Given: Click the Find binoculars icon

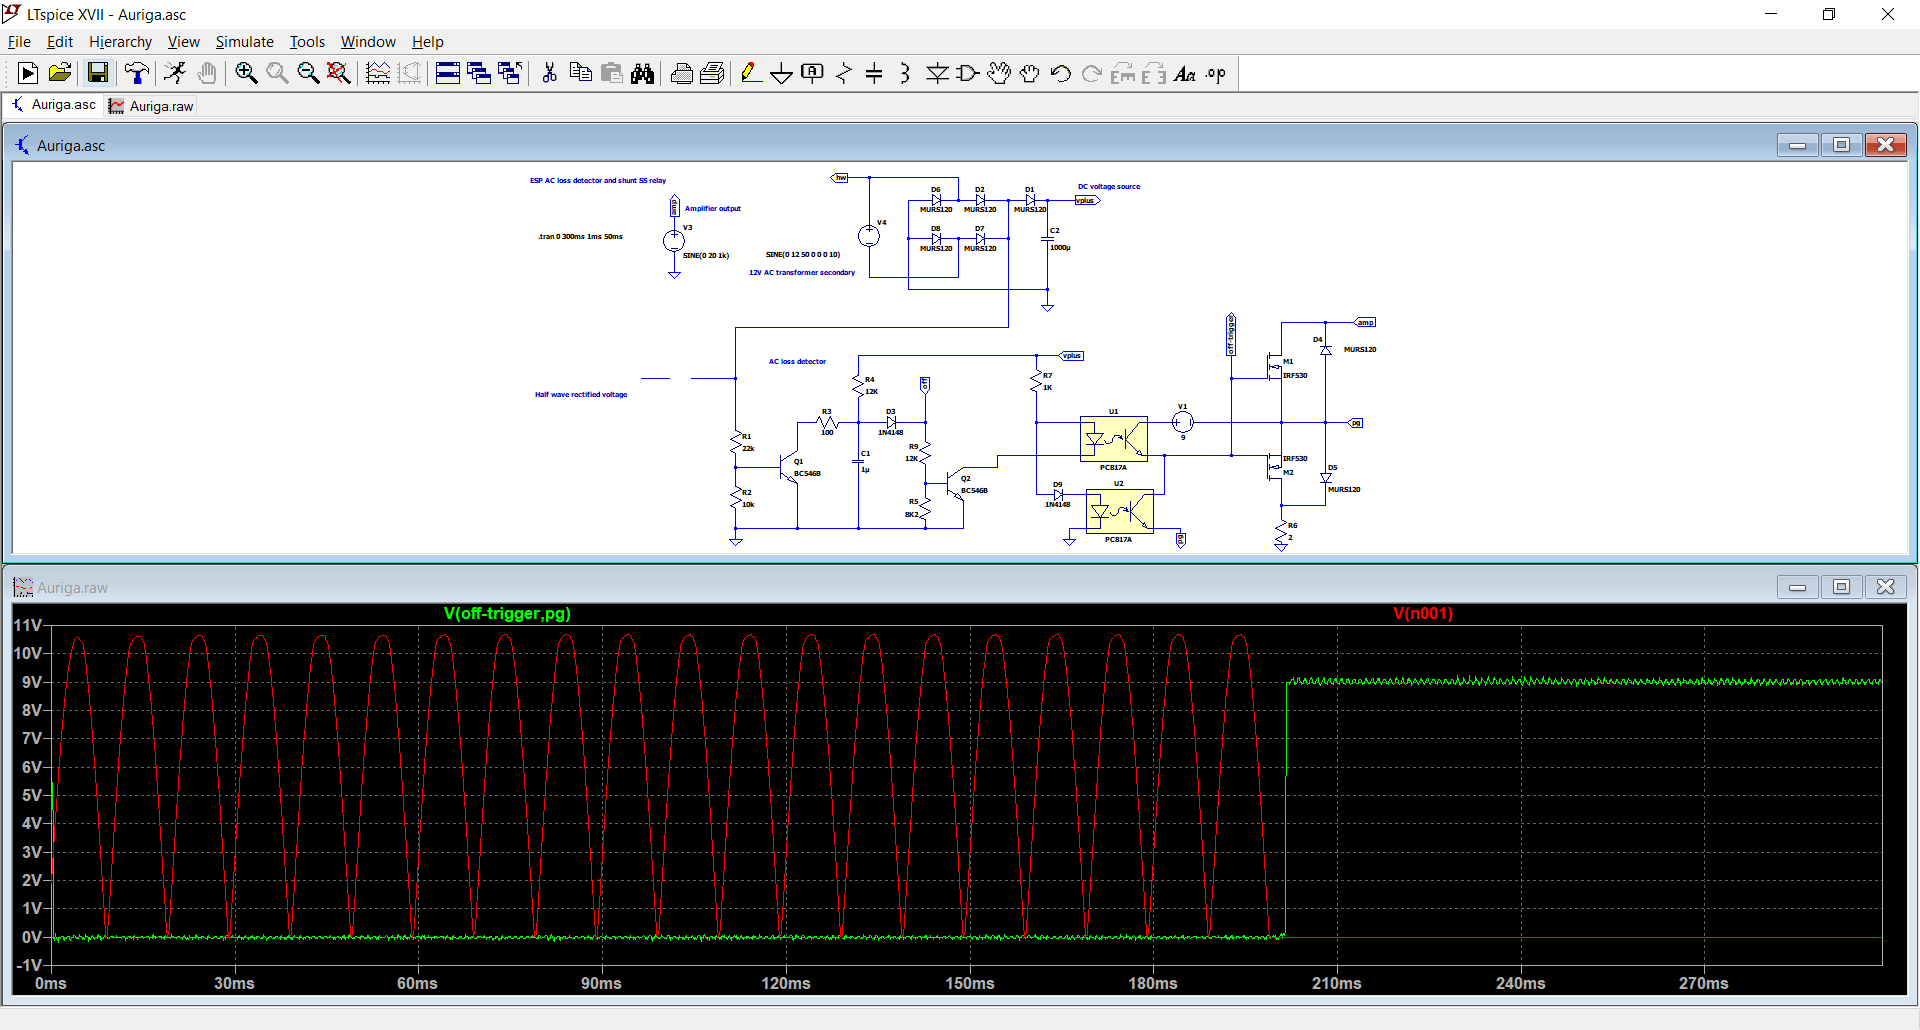Looking at the screenshot, I should tap(642, 73).
